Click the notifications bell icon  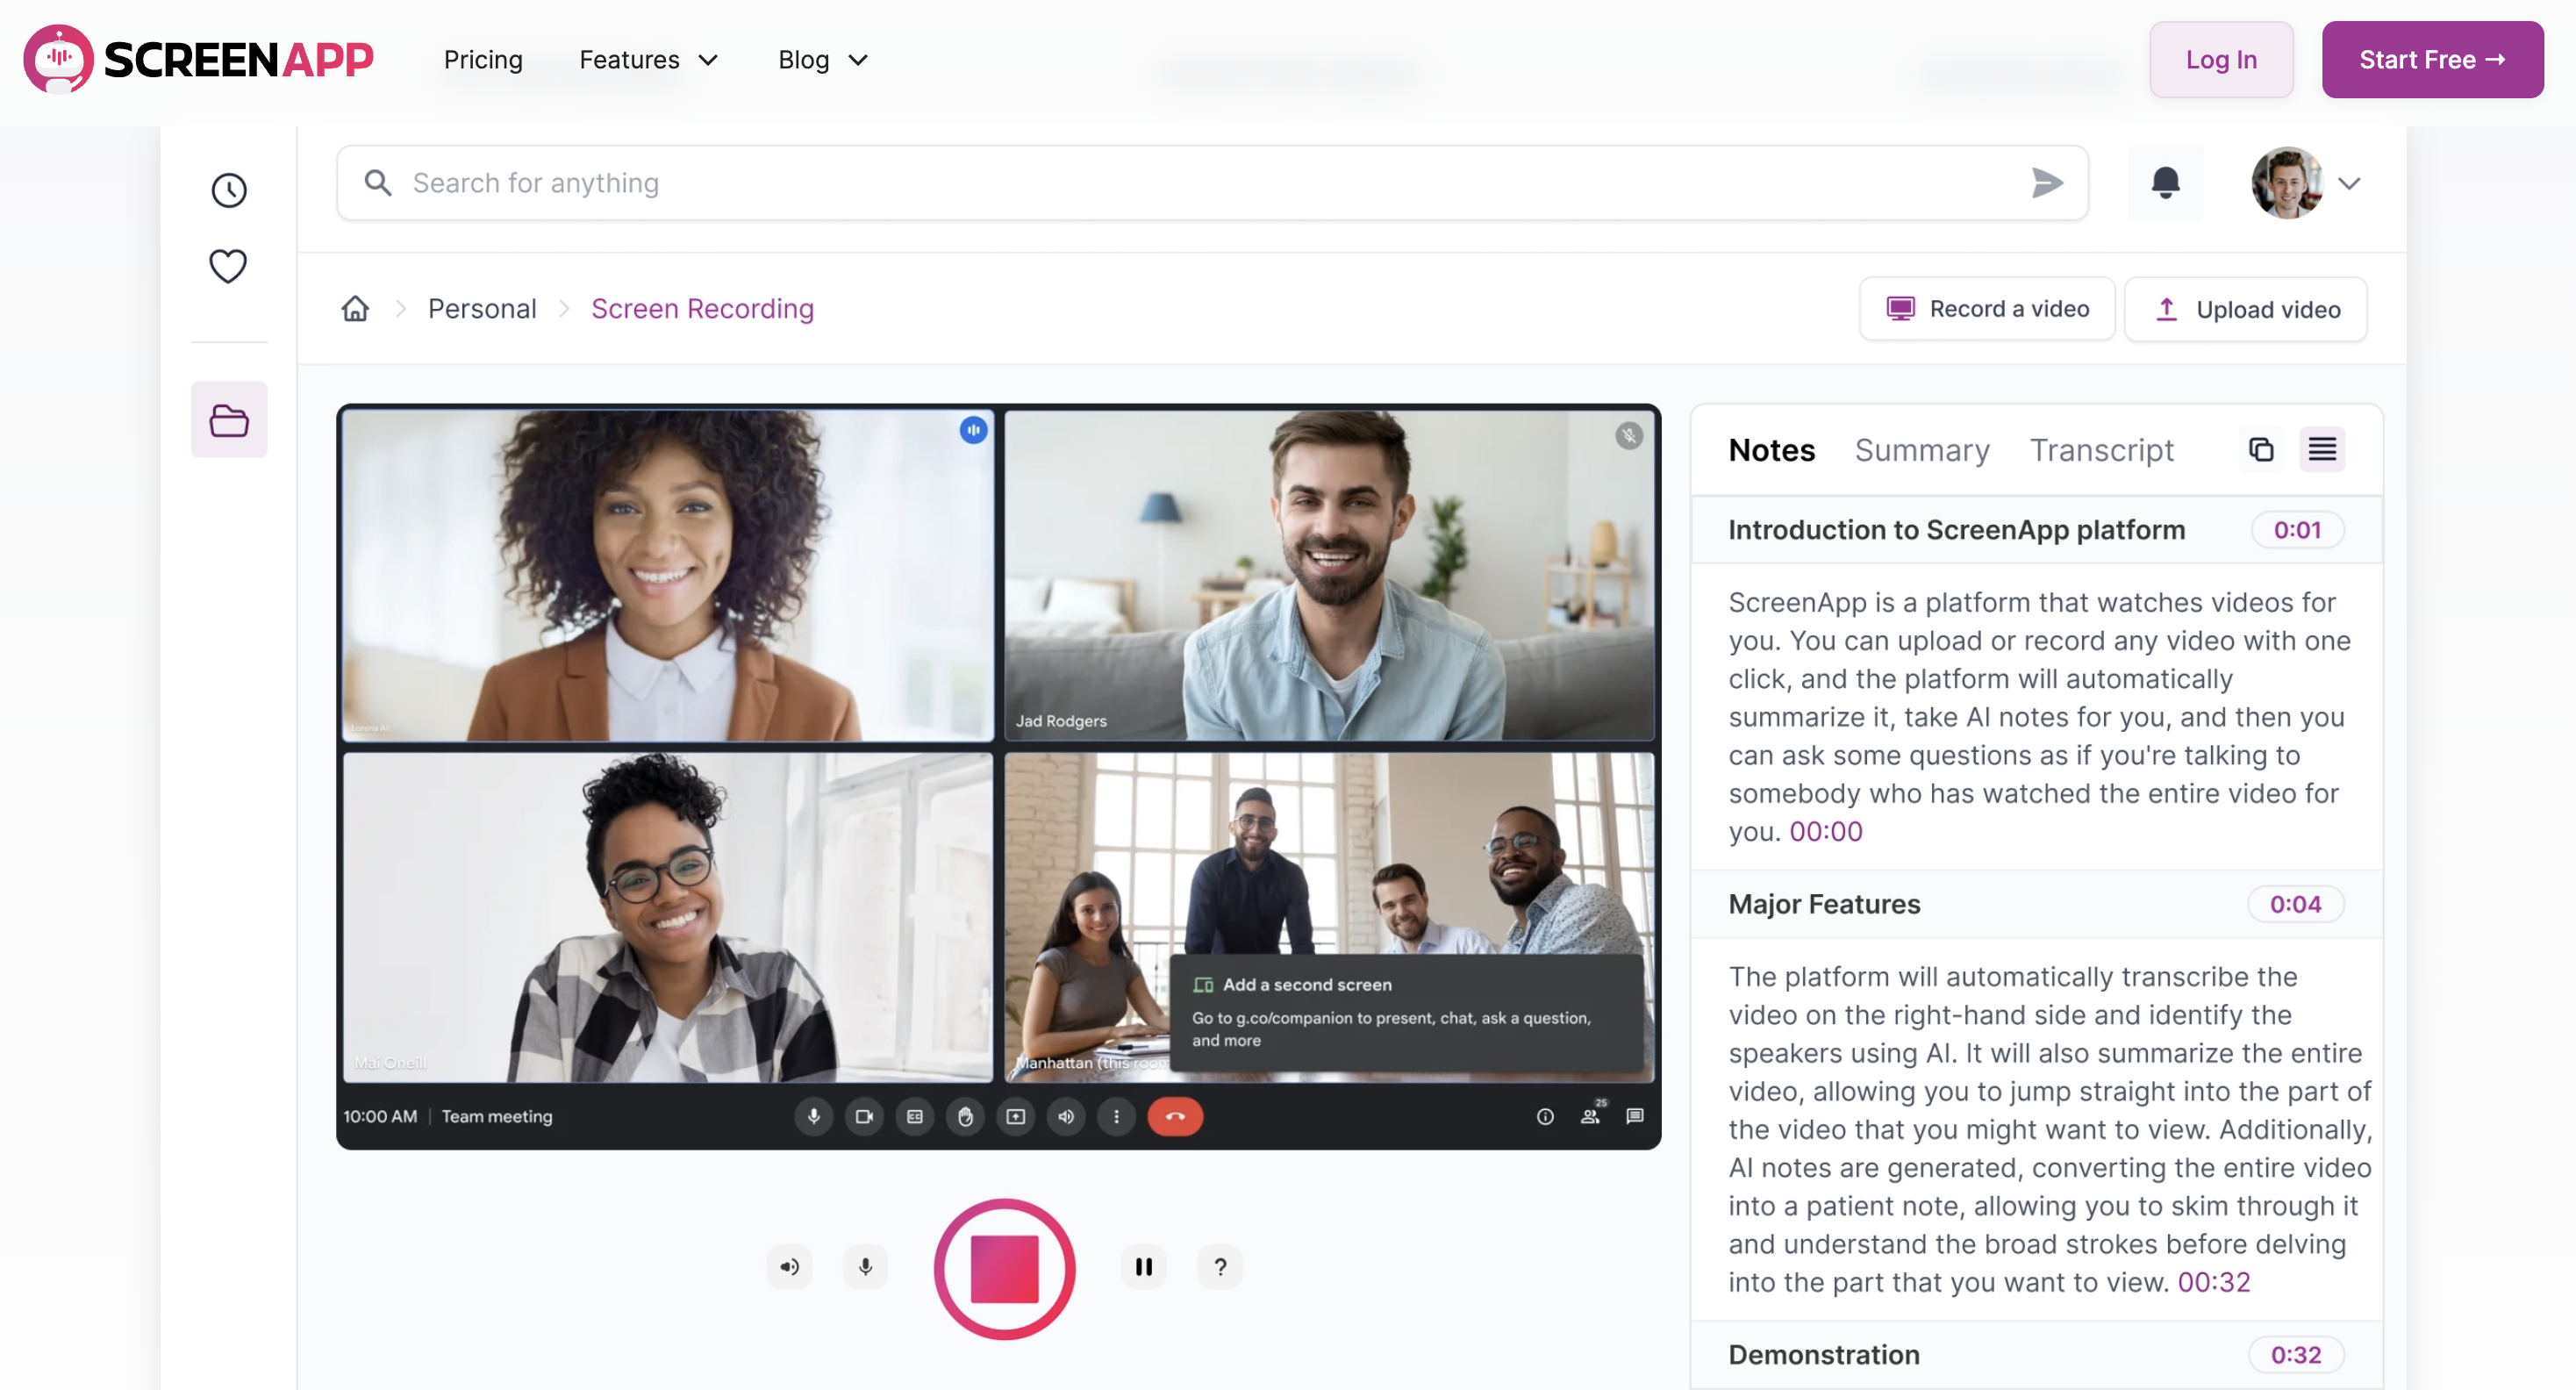[x=2165, y=183]
